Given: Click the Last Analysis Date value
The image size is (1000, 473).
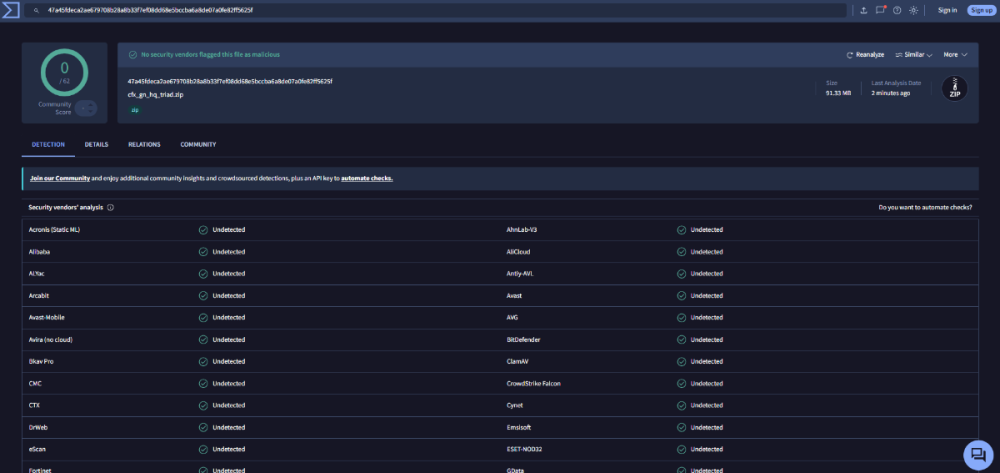Looking at the screenshot, I should click(x=891, y=93).
